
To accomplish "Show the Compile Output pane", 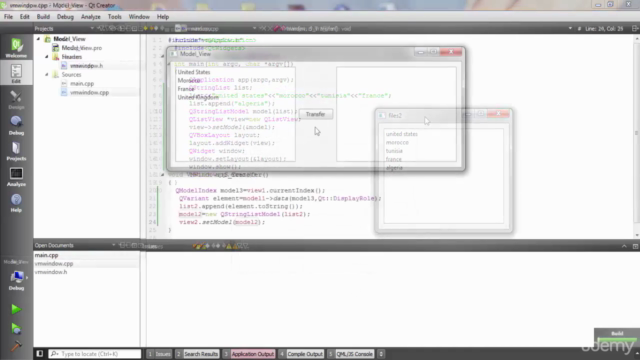I will (x=301, y=354).
